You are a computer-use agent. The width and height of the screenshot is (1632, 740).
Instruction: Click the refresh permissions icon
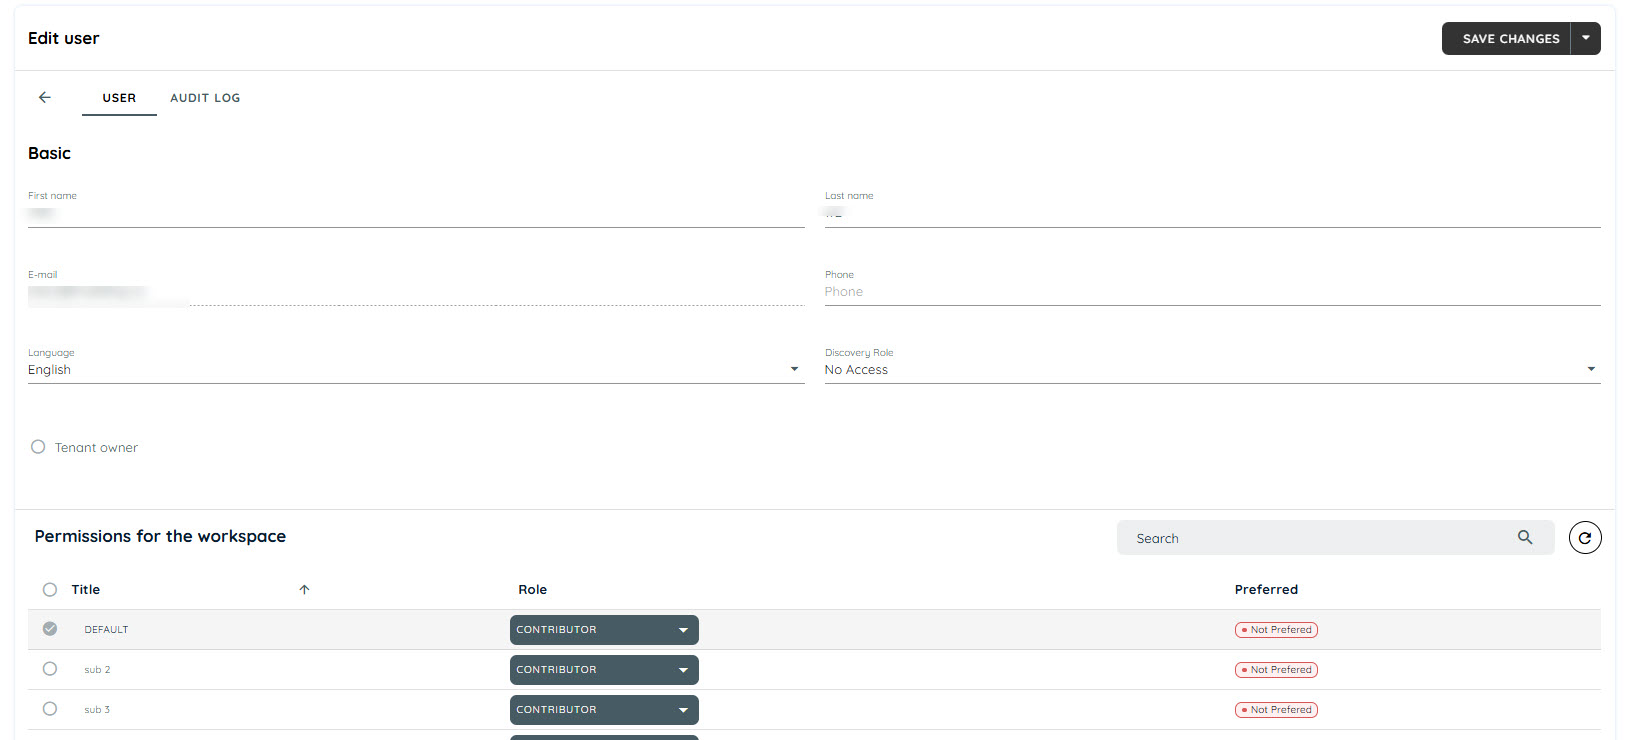tap(1585, 538)
